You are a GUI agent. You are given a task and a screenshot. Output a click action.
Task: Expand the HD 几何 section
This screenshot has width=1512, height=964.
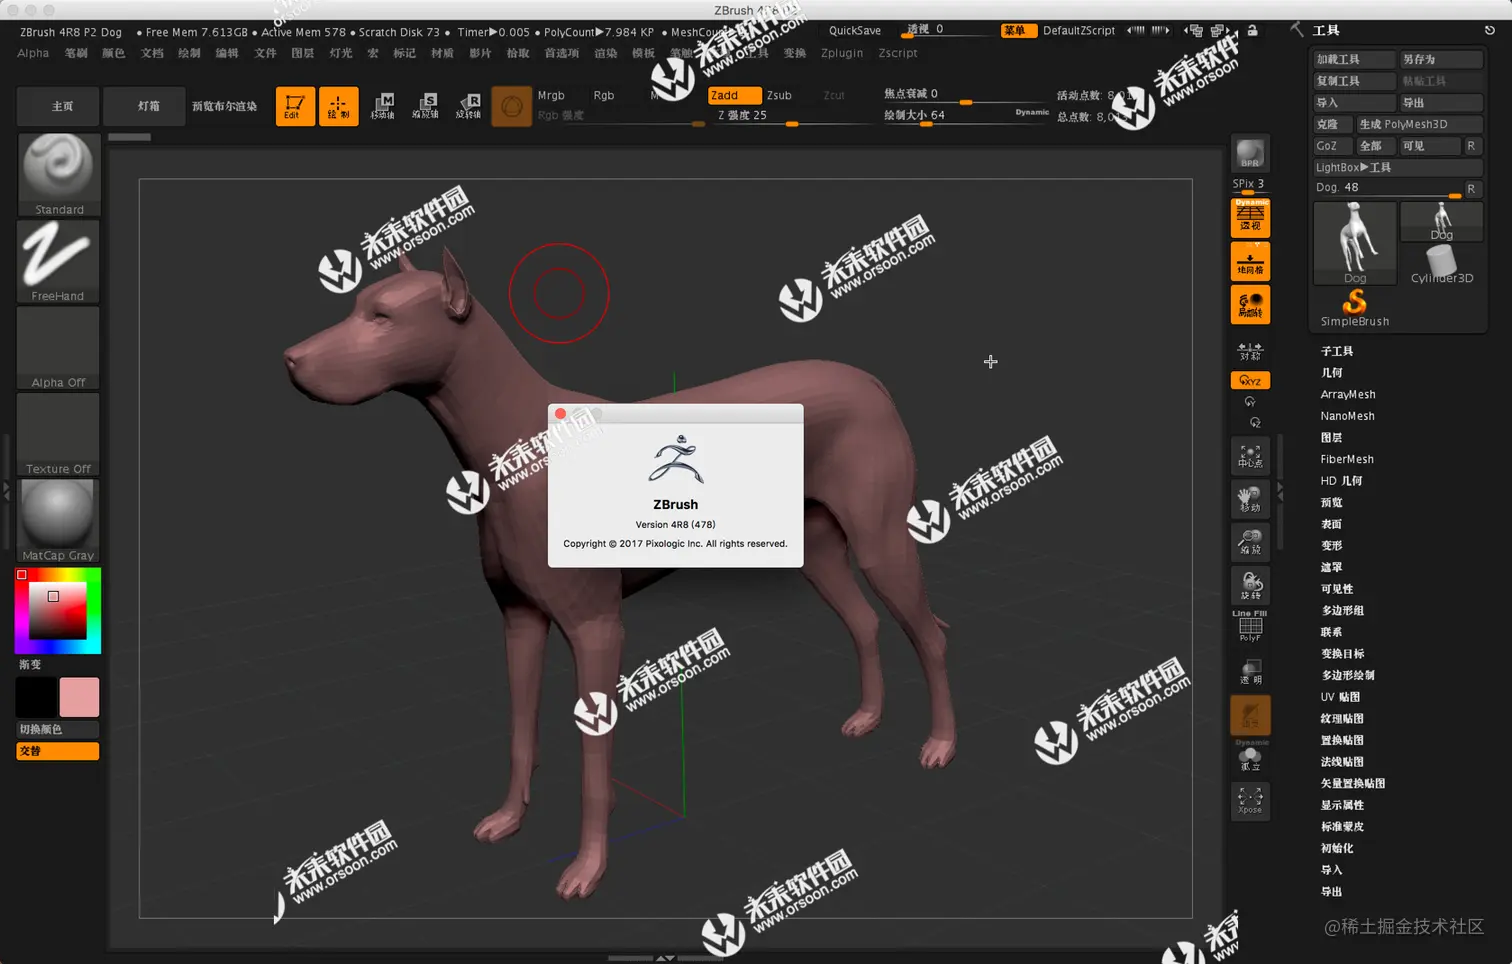click(x=1341, y=481)
